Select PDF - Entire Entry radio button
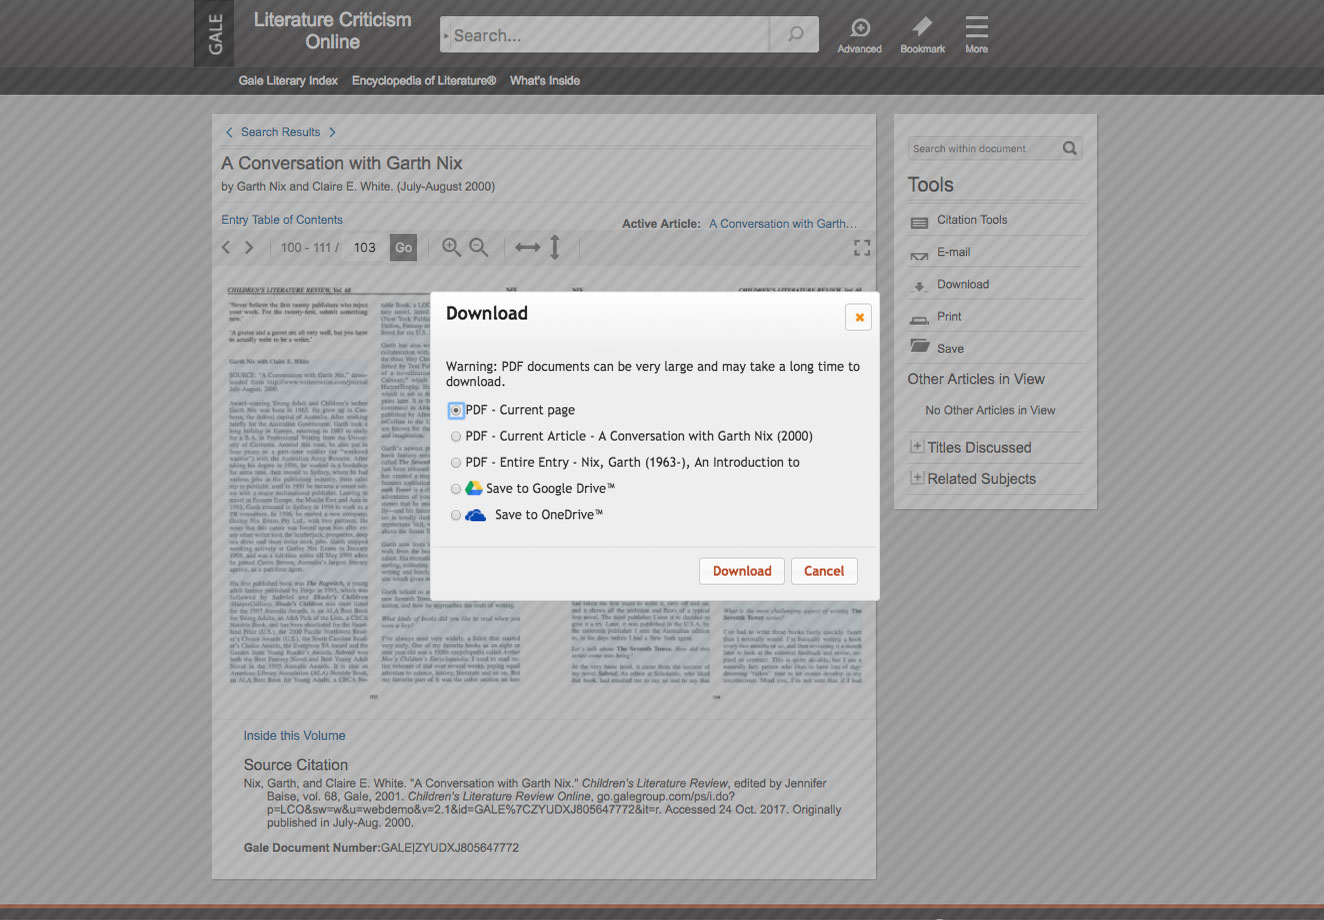The height and width of the screenshot is (920, 1324). pos(456,463)
